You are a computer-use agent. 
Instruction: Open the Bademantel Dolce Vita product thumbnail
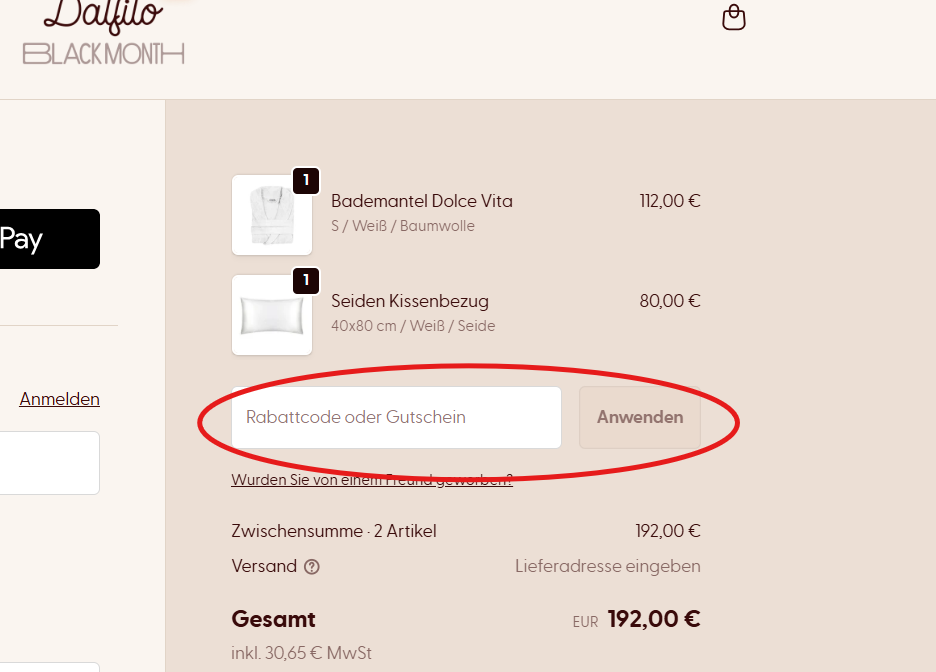tap(271, 215)
